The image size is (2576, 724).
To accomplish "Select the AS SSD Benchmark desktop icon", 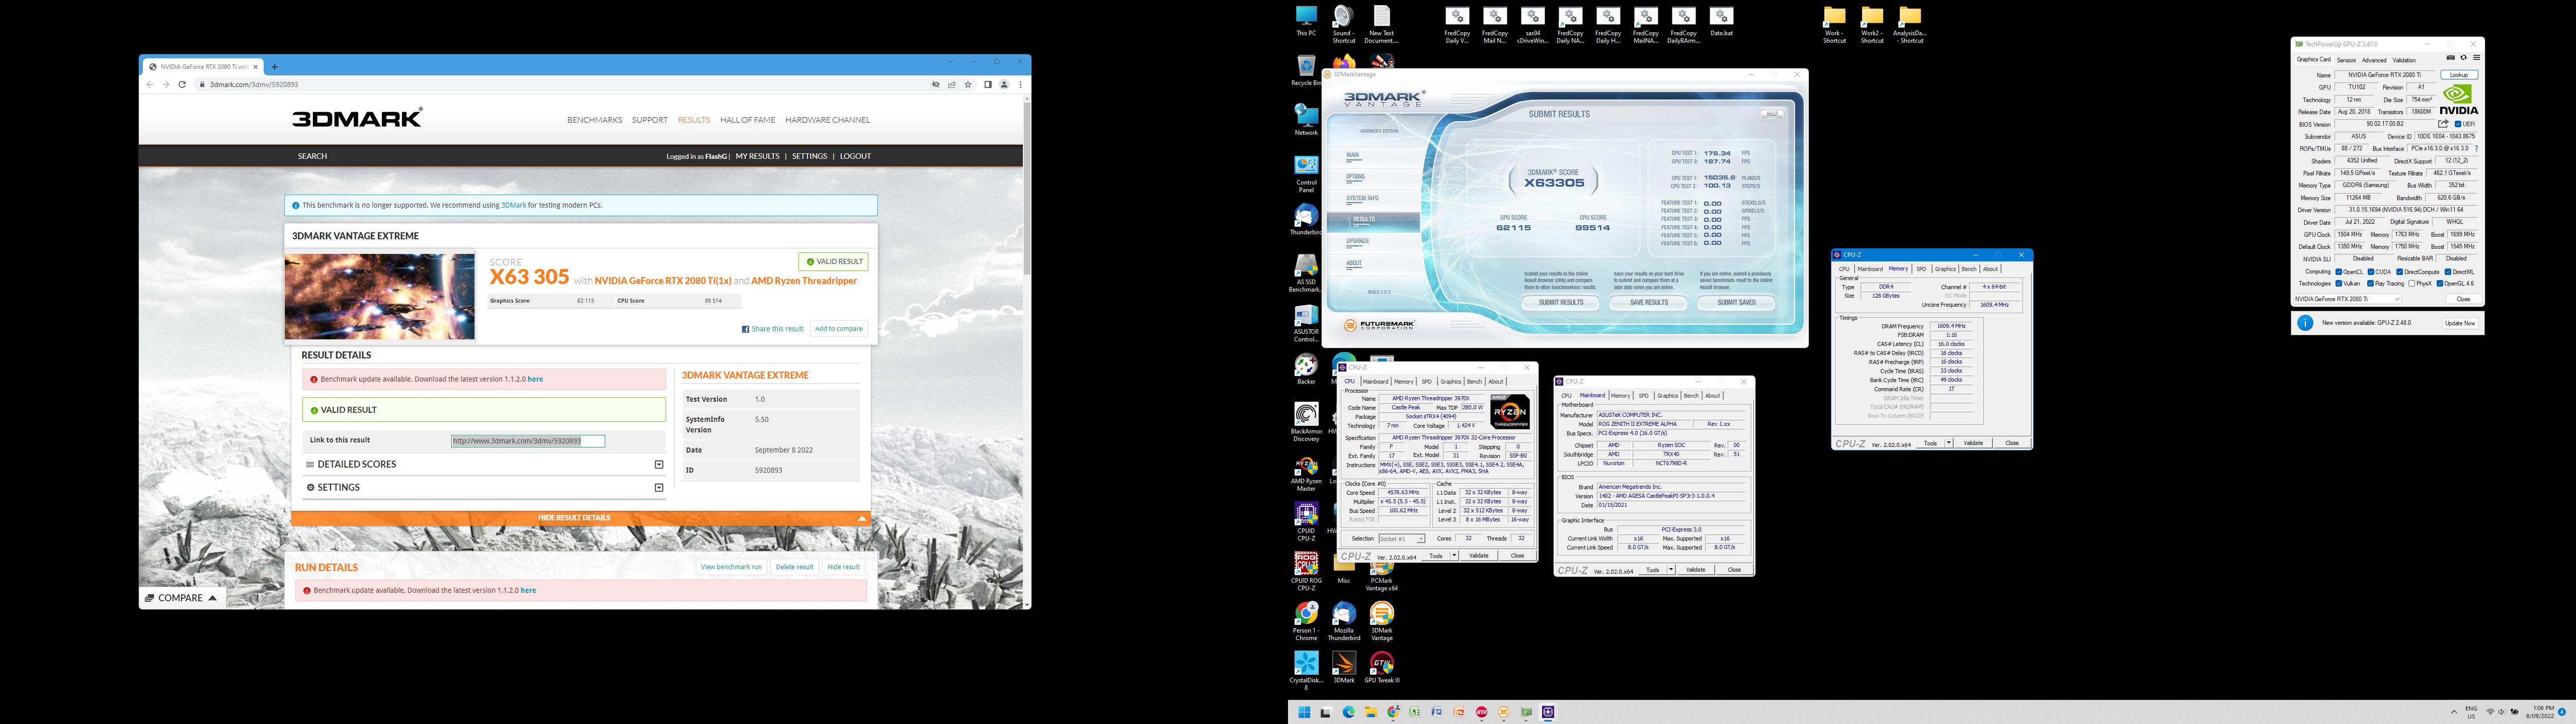I will pyautogui.click(x=1306, y=273).
